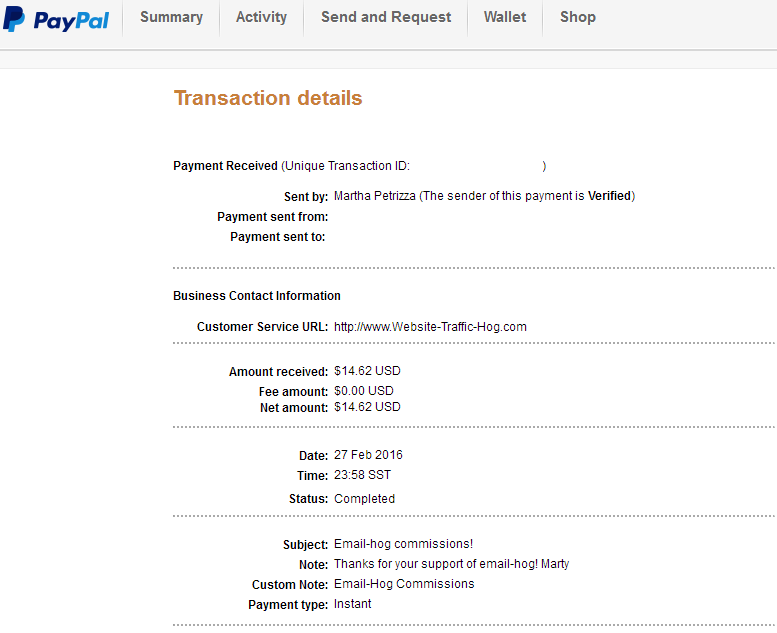The width and height of the screenshot is (777, 633).
Task: Open the Shop tab
Action: [x=578, y=17]
